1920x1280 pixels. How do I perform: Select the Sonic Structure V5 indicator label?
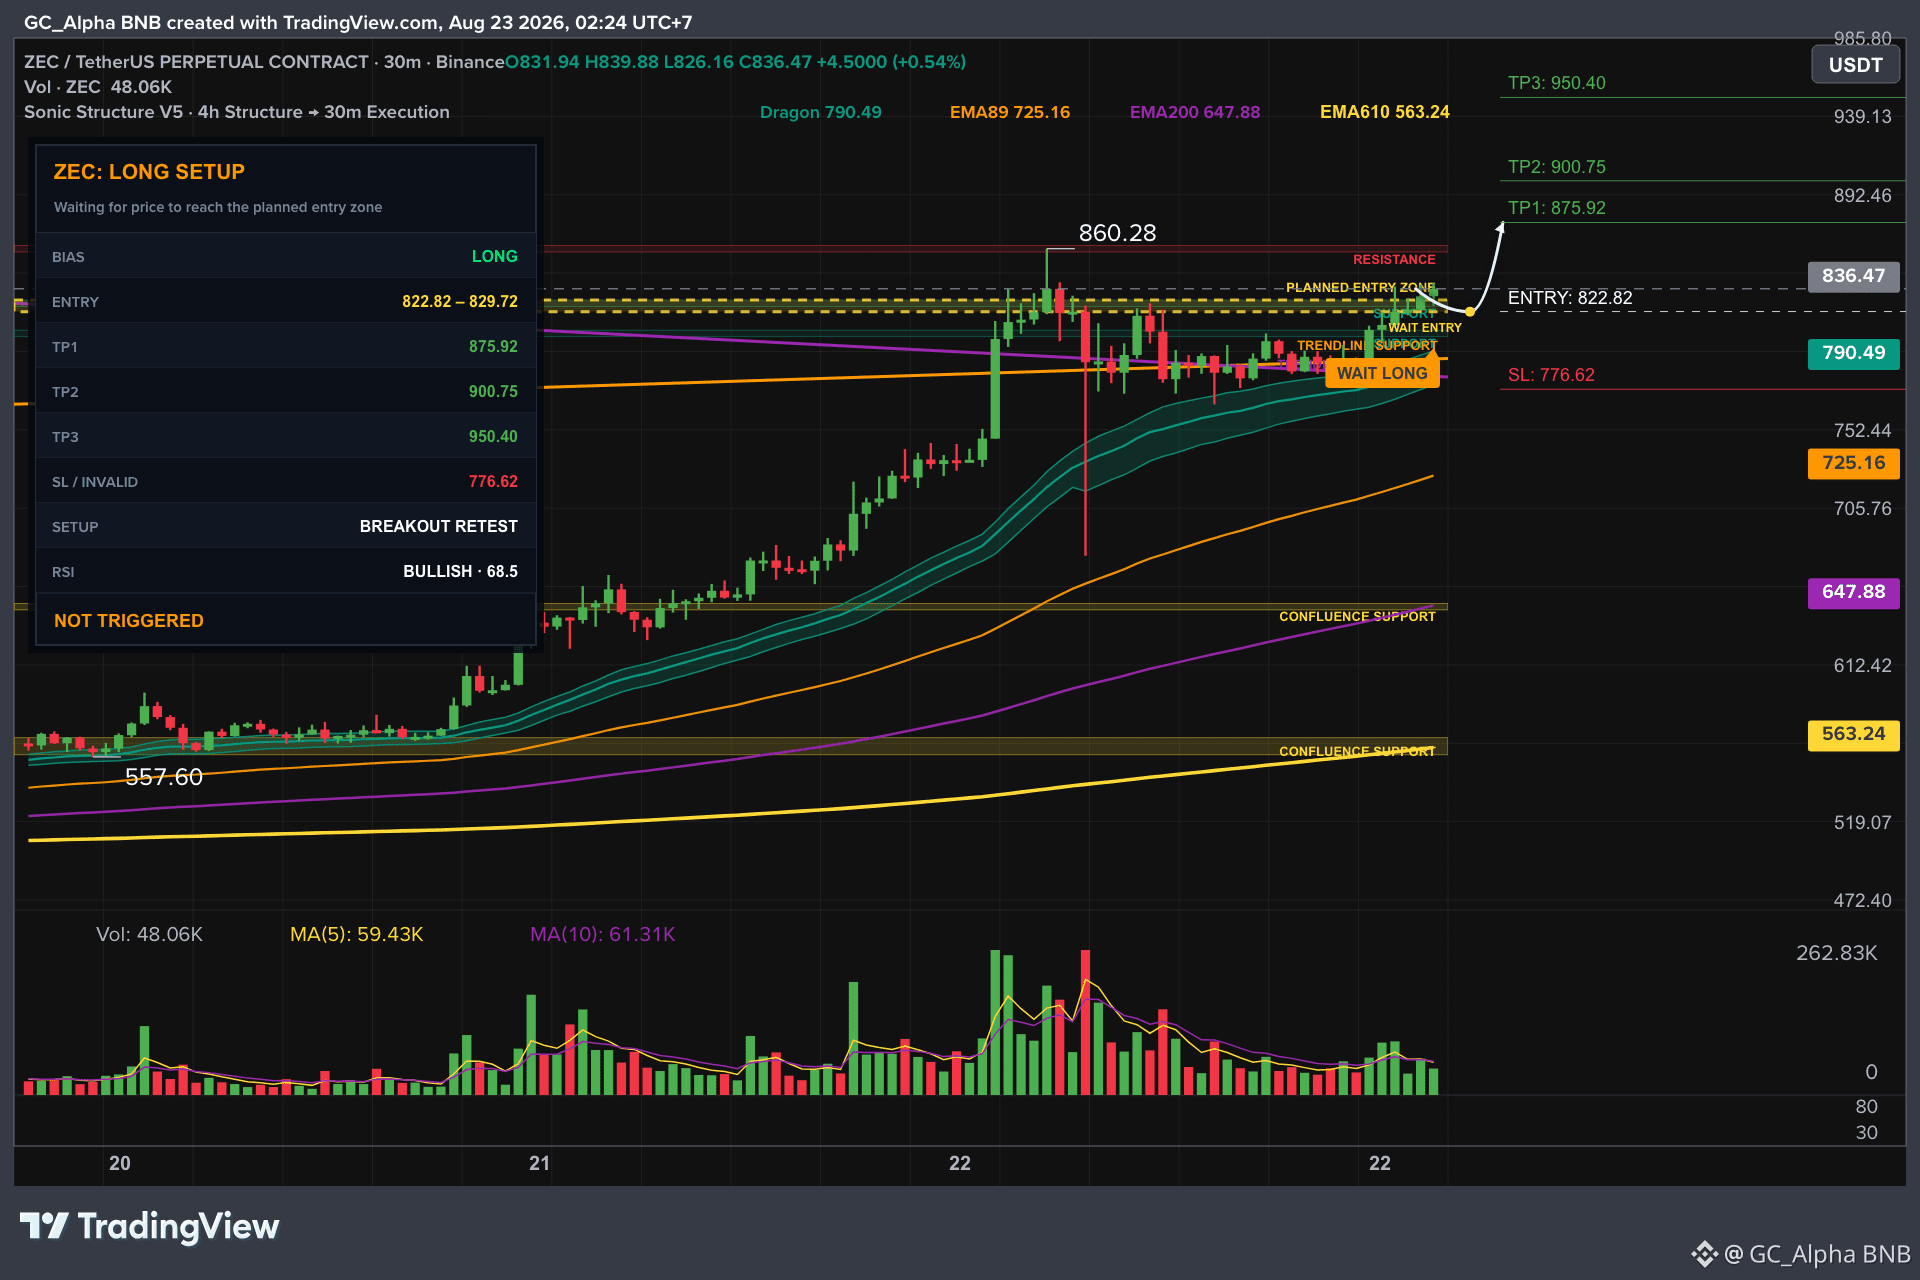click(237, 112)
